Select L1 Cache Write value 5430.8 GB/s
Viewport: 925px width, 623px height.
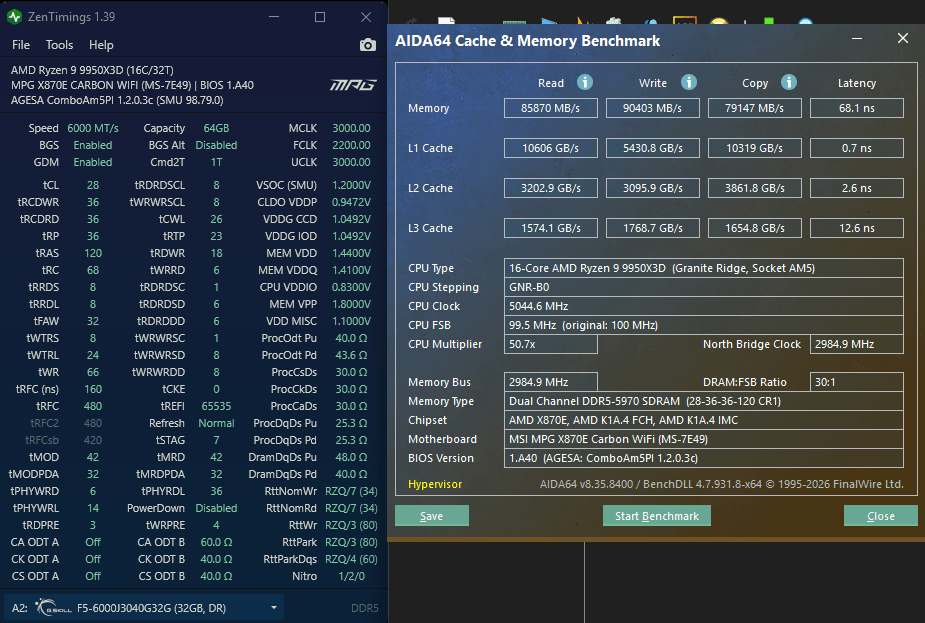(x=652, y=148)
